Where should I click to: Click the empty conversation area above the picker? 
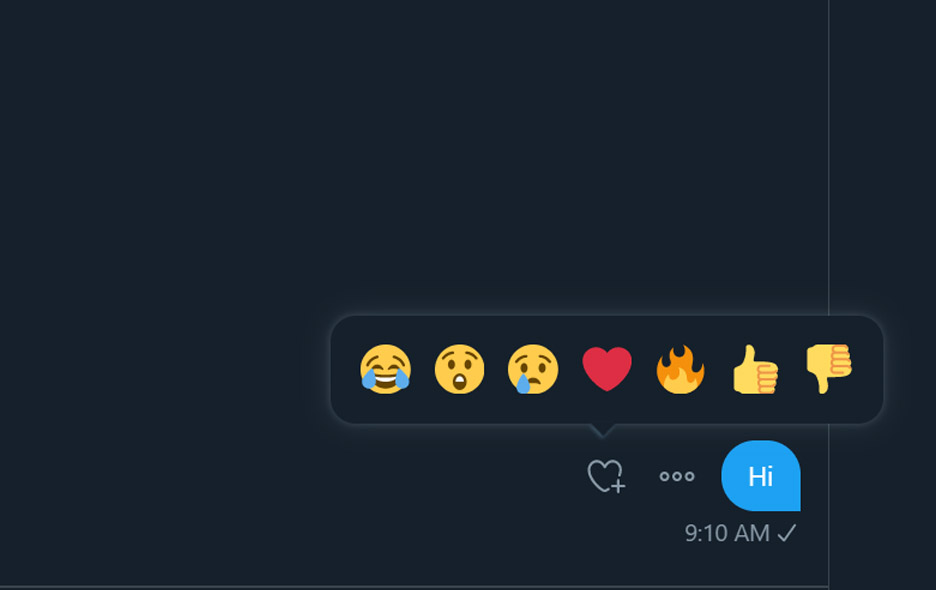(400, 150)
